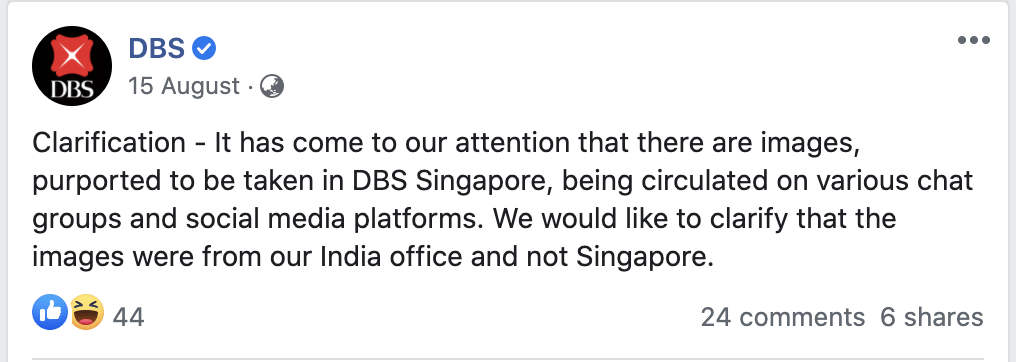Image resolution: width=1016 pixels, height=362 pixels.
Task: Click the laughing Haha reaction icon
Action: pyautogui.click(x=86, y=312)
